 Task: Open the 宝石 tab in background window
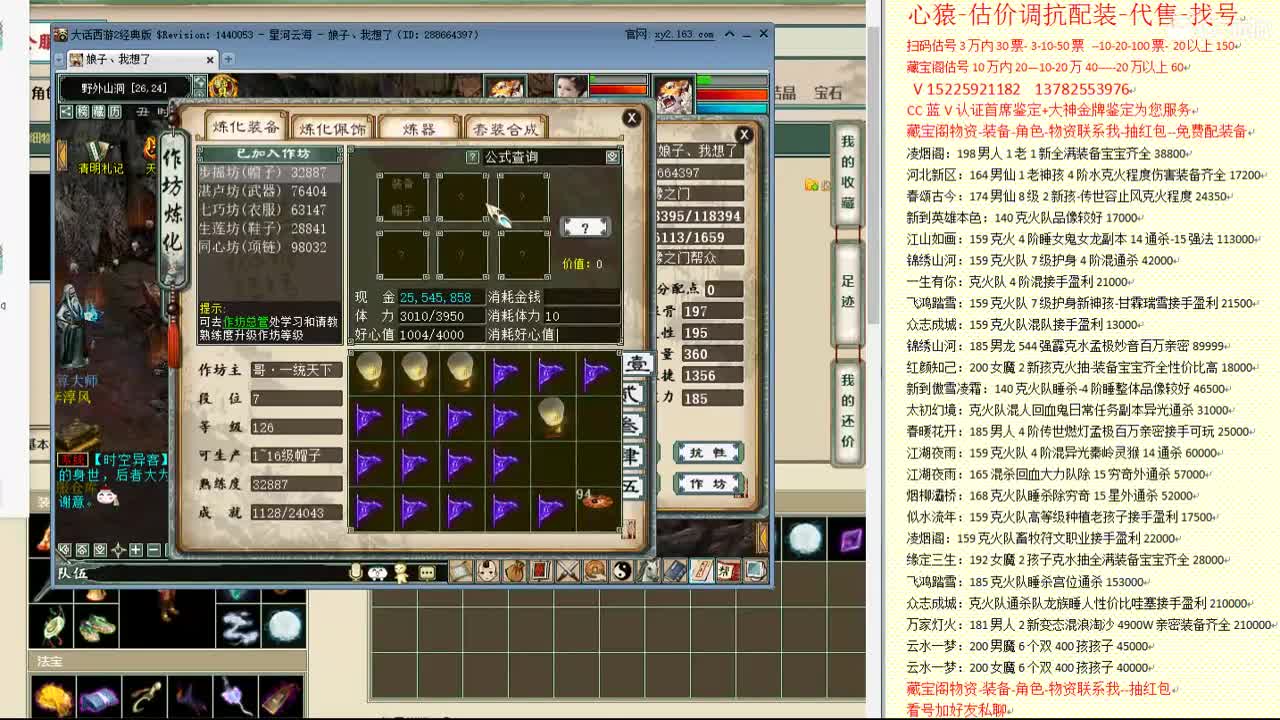point(828,93)
